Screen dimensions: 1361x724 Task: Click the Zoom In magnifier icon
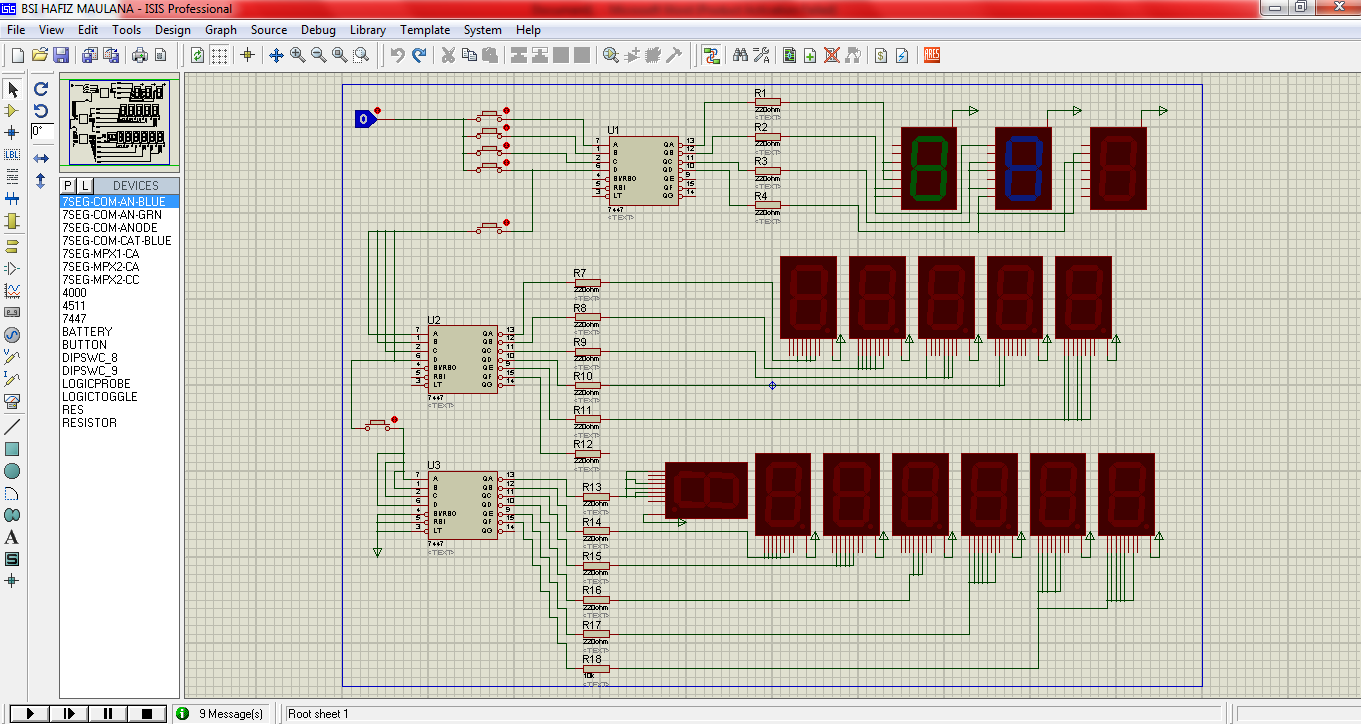[x=297, y=55]
